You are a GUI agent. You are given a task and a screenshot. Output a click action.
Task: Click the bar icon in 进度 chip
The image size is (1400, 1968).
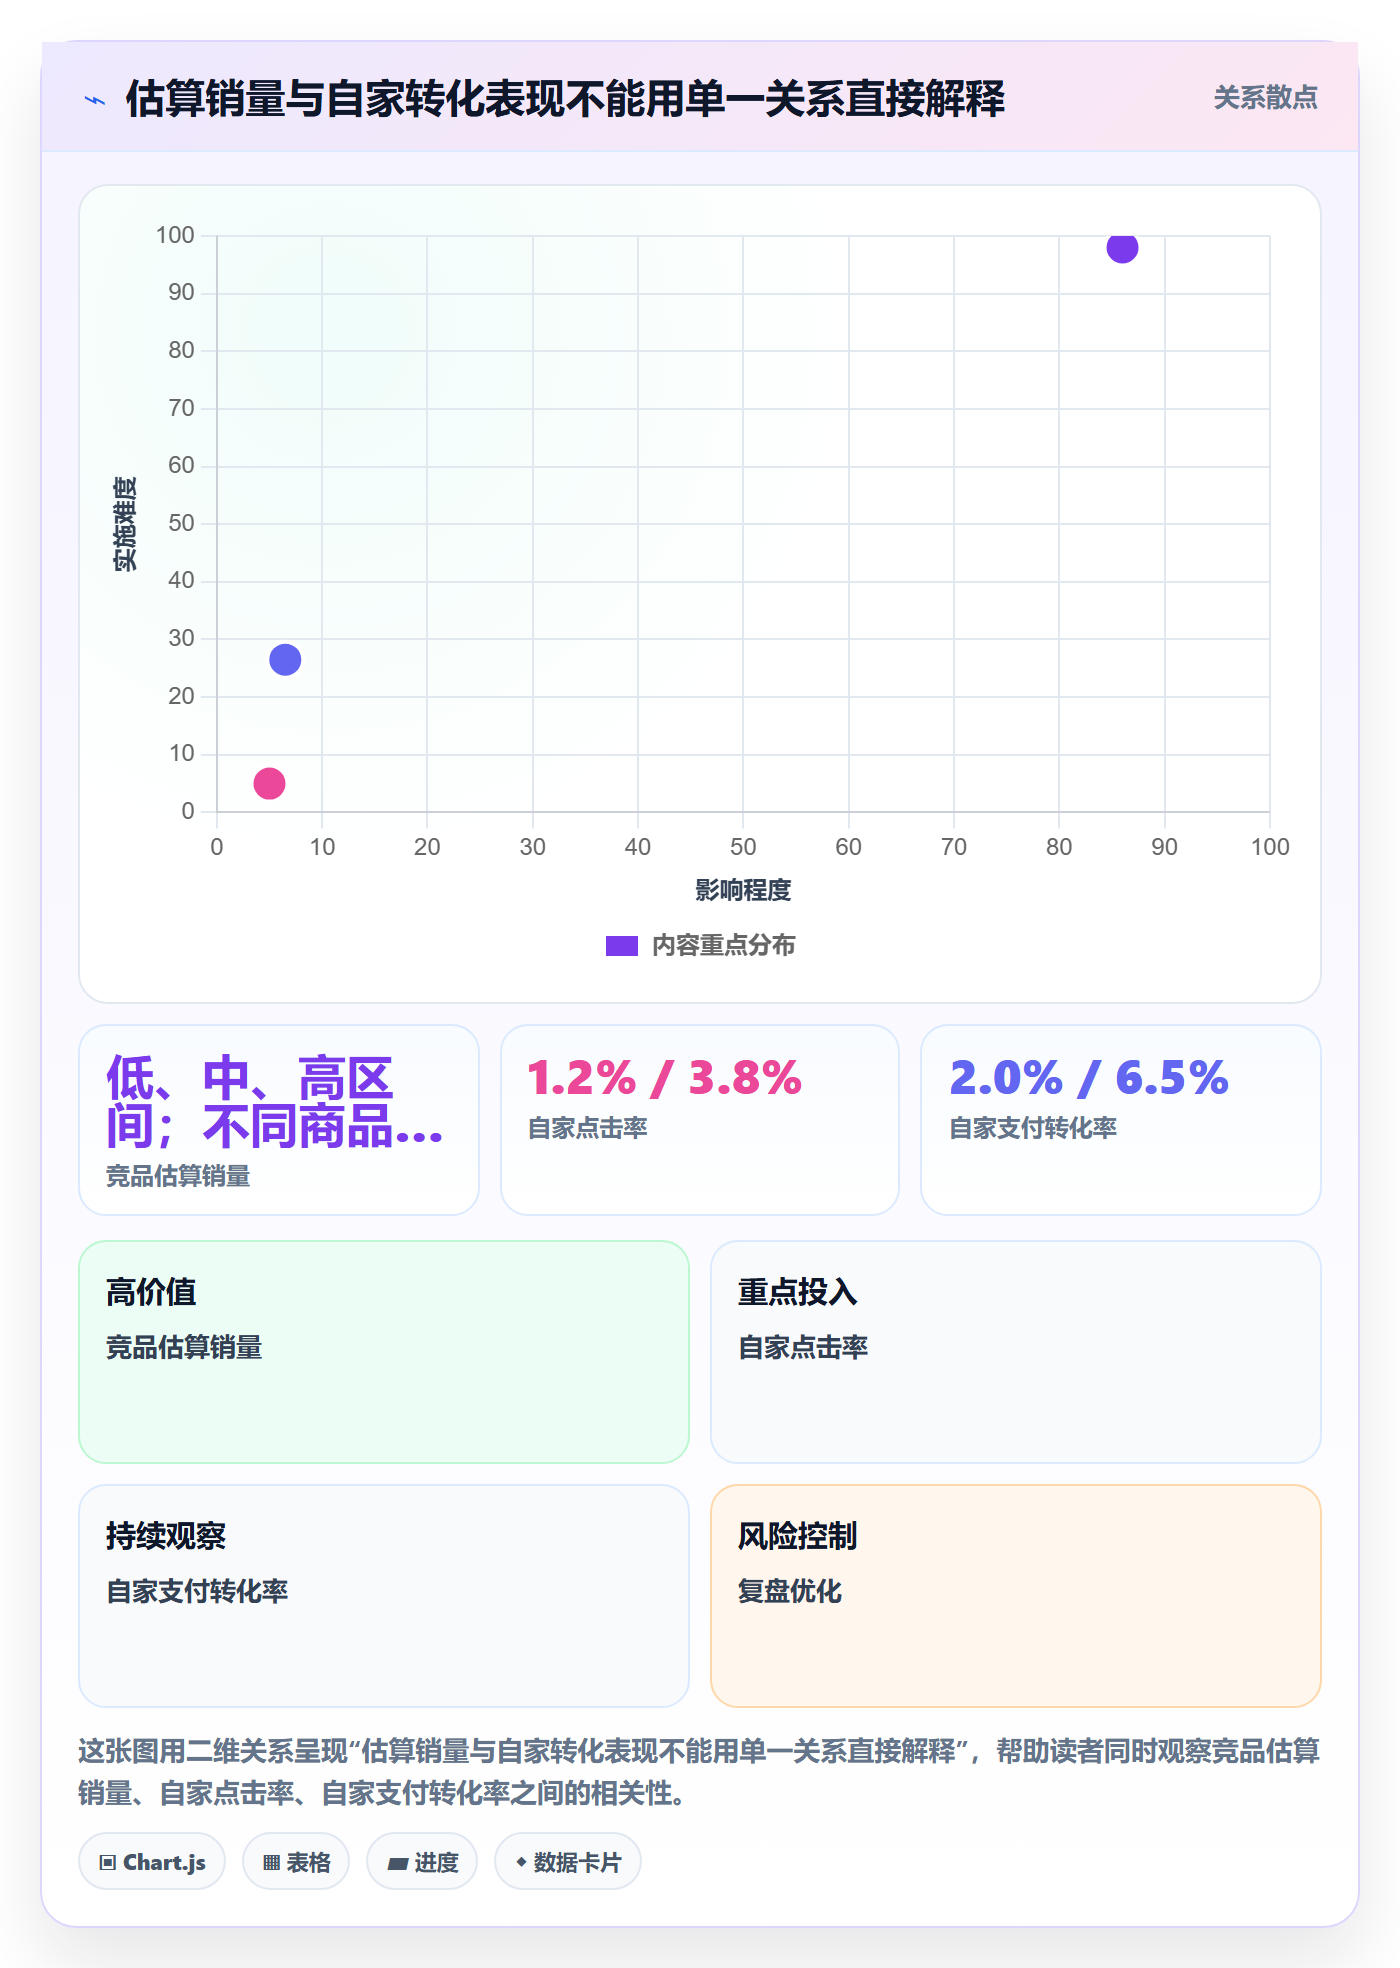click(398, 1864)
